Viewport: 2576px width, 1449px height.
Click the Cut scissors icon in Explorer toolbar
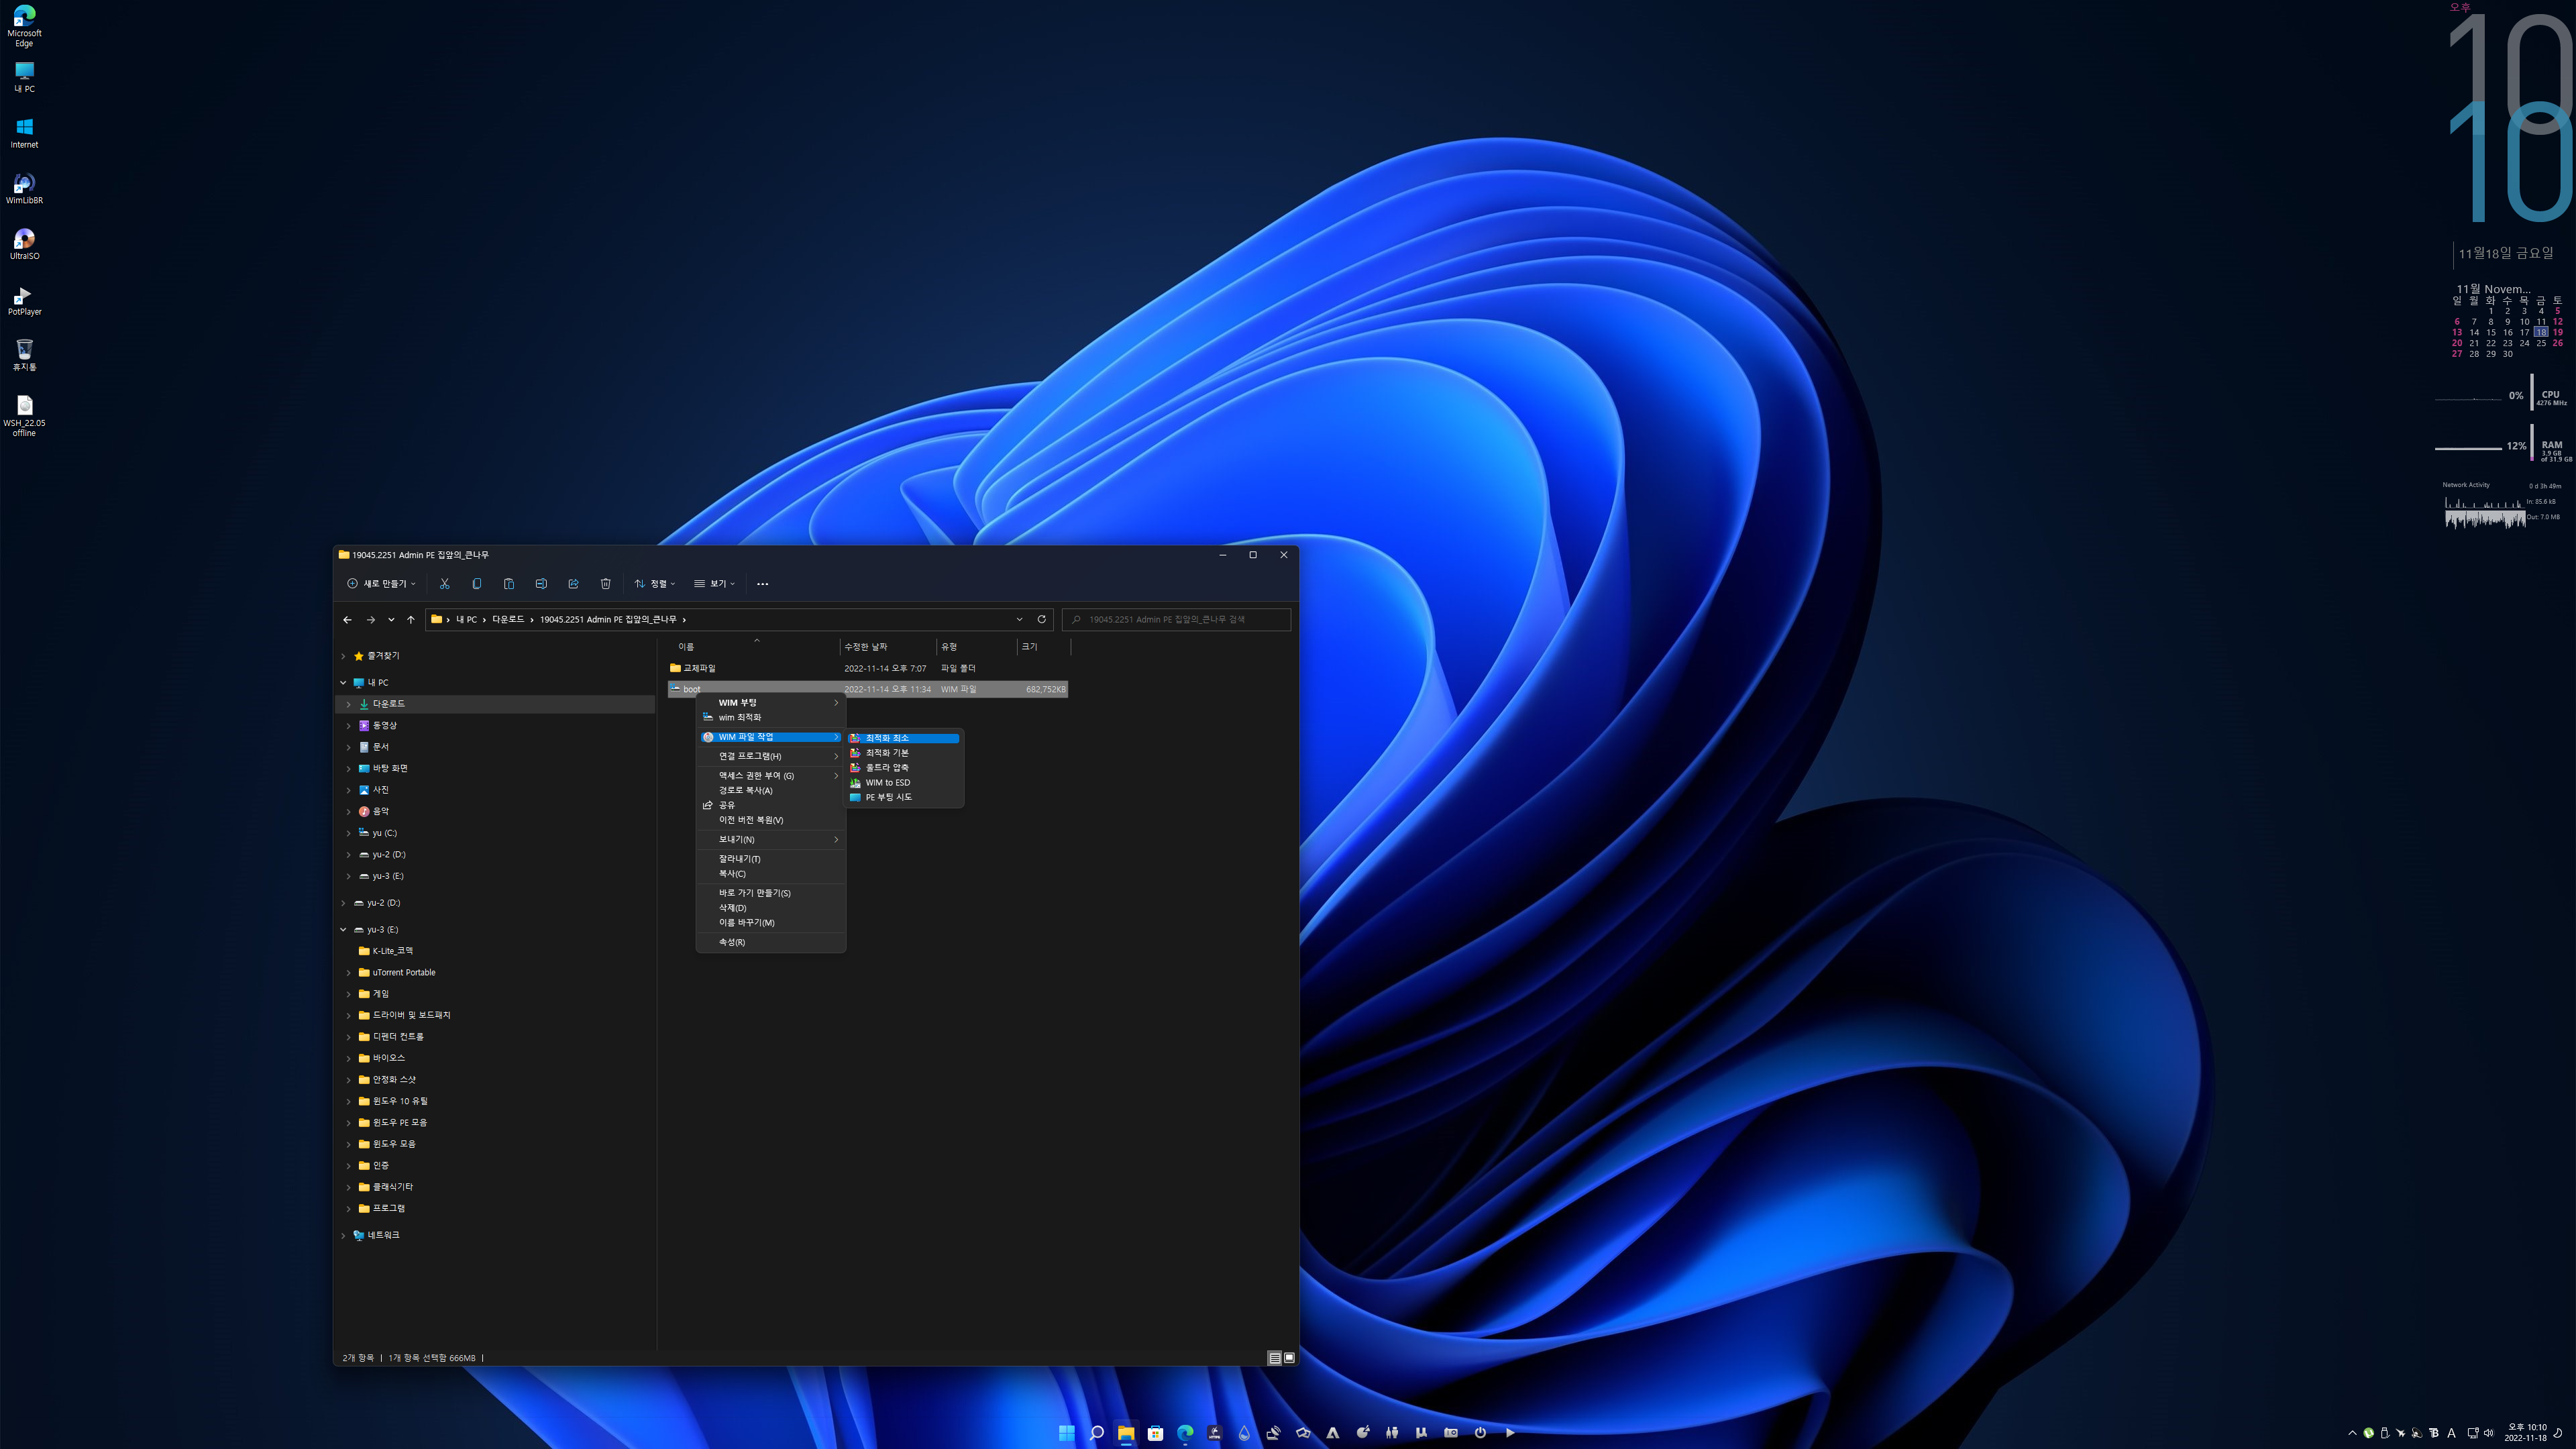(444, 583)
